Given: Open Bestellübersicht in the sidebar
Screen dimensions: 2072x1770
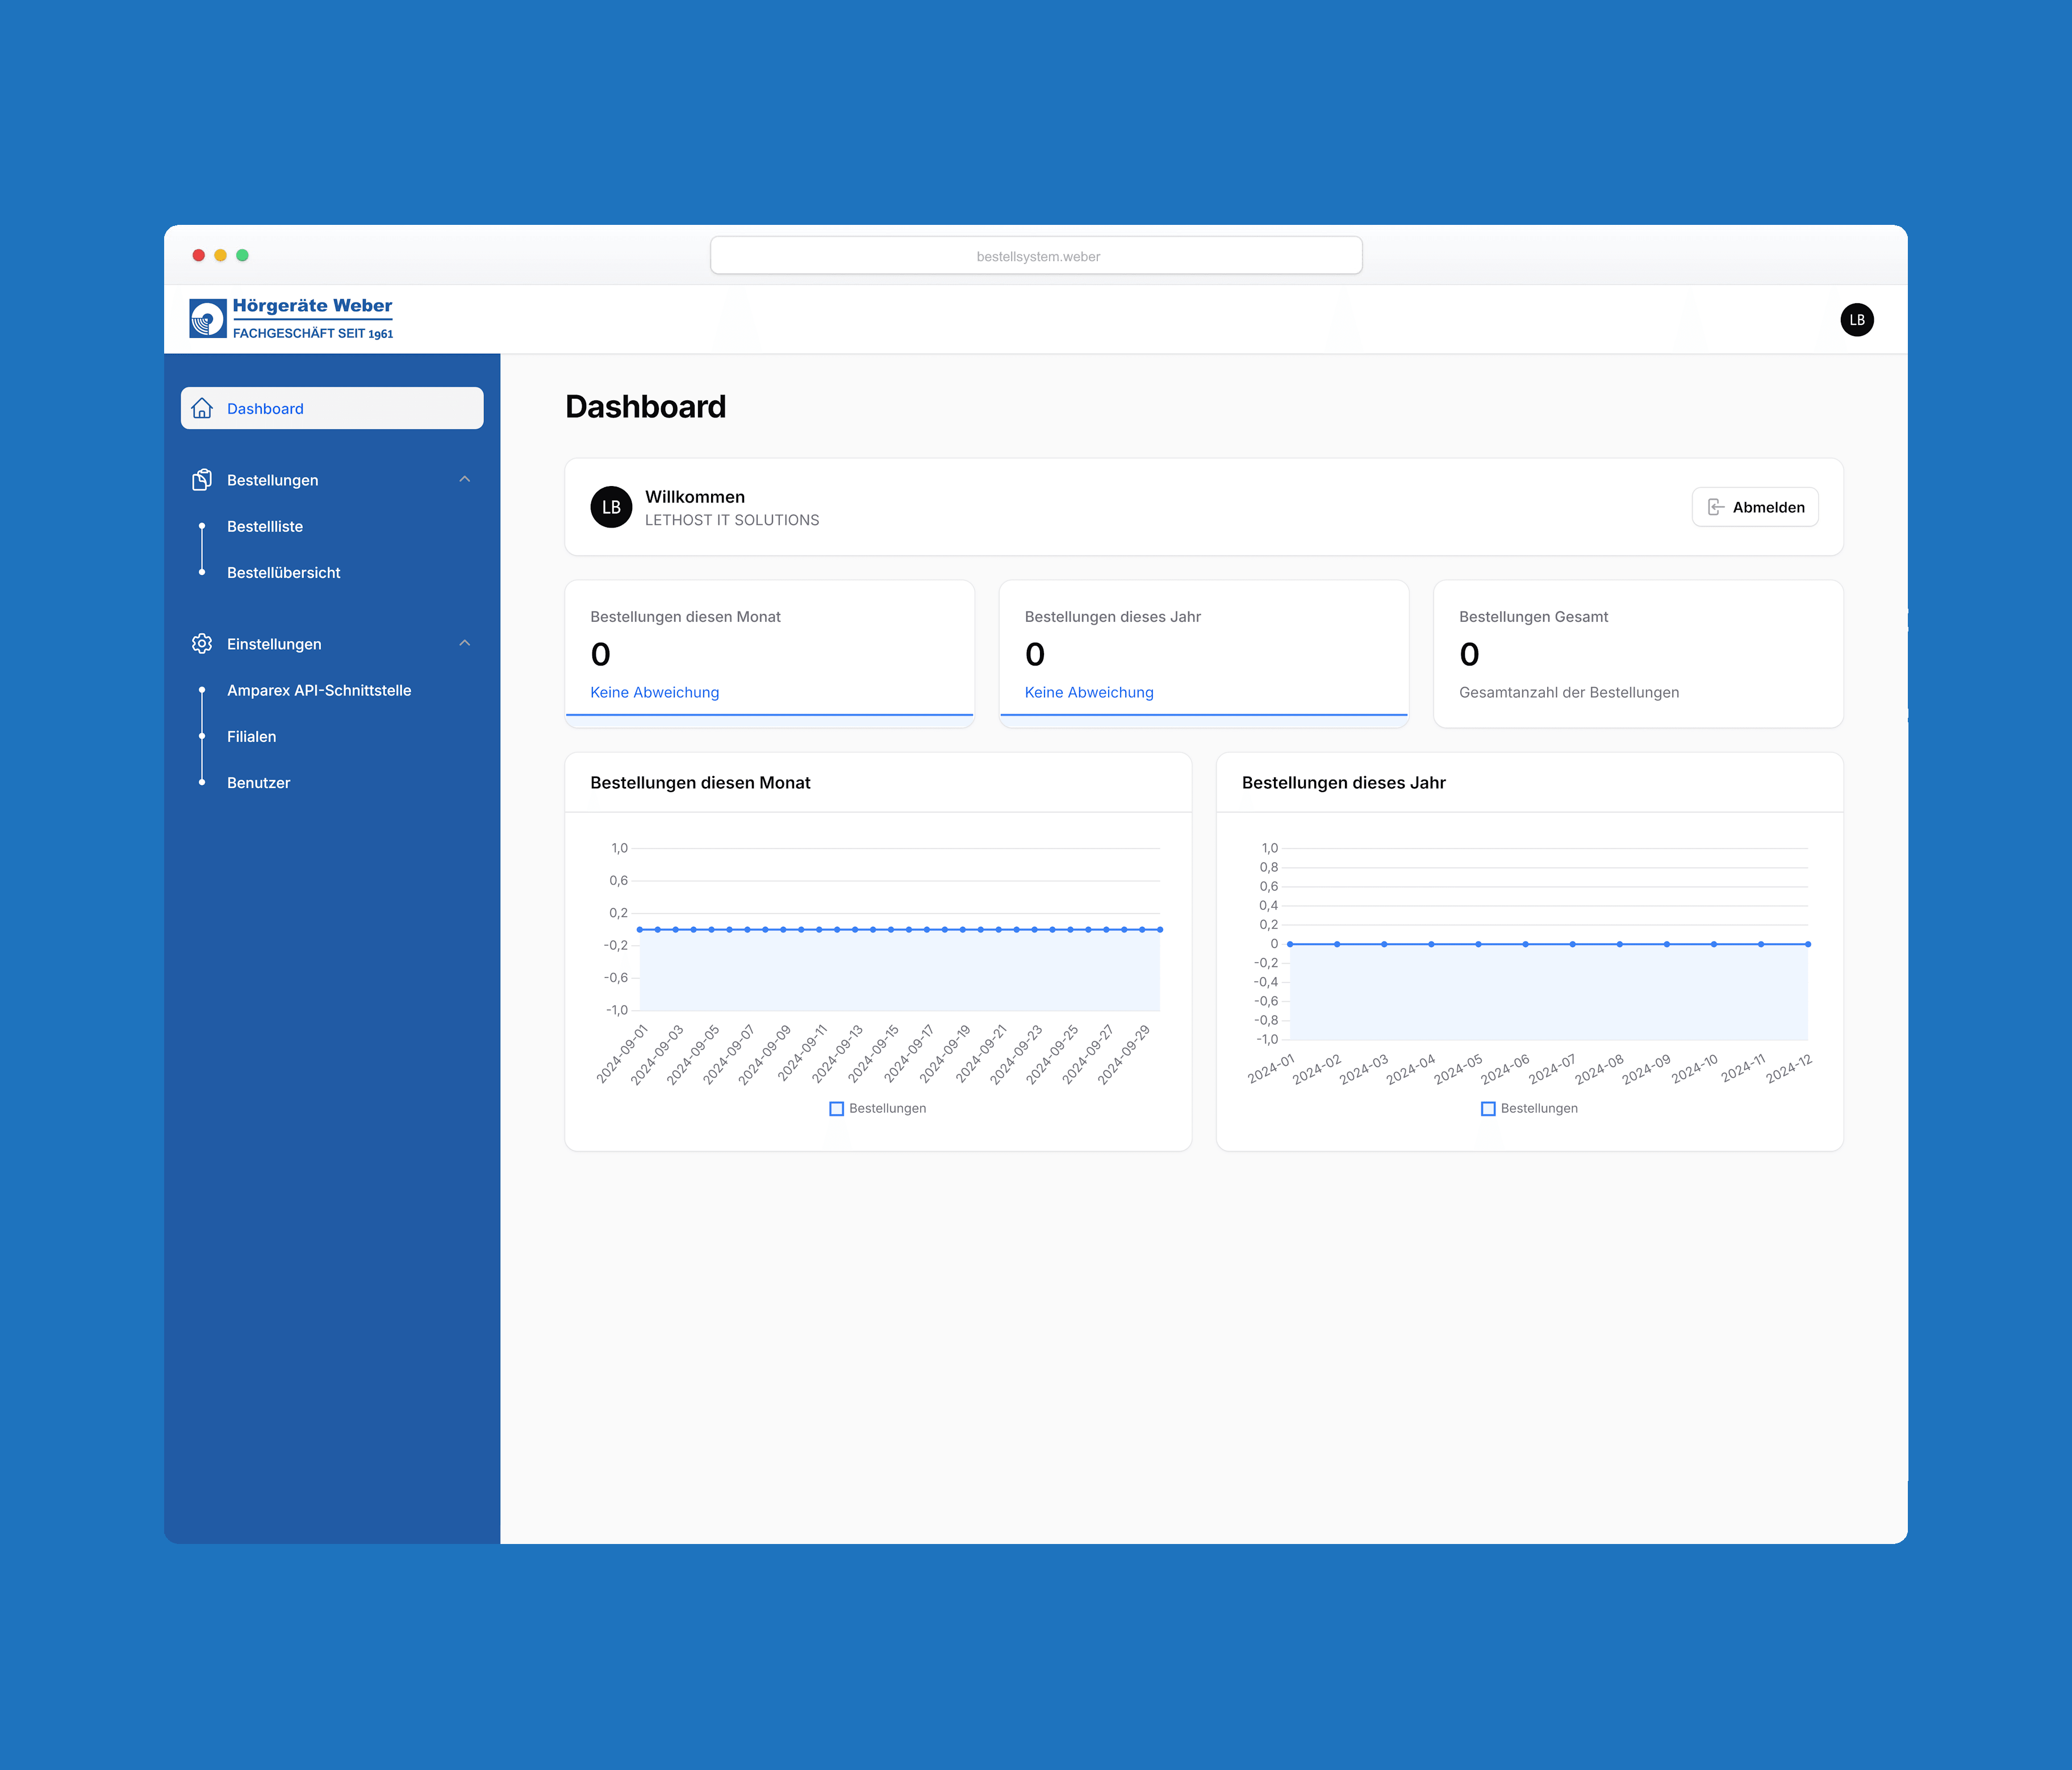Looking at the screenshot, I should point(283,573).
